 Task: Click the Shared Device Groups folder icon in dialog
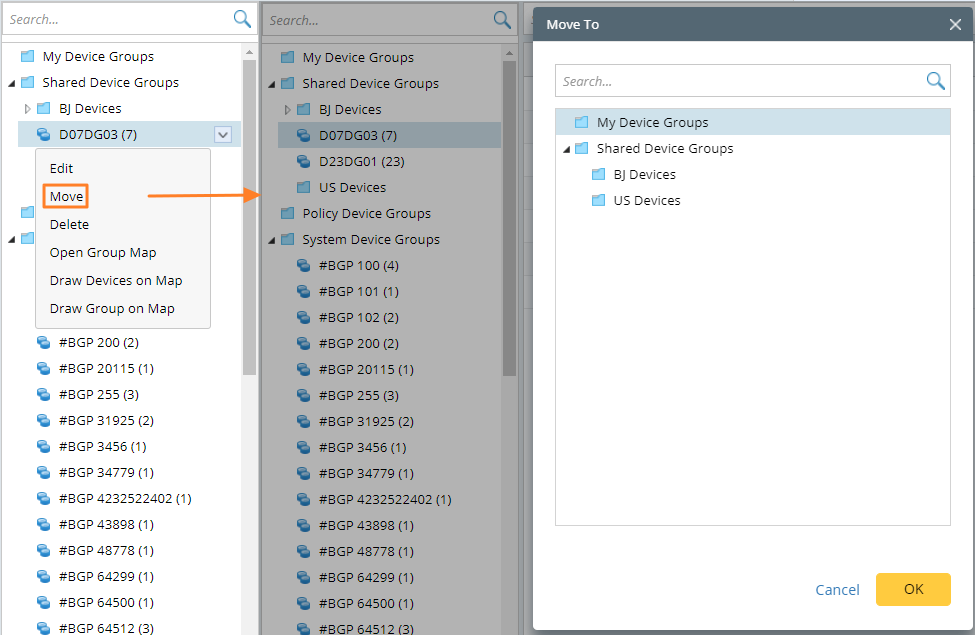(581, 148)
